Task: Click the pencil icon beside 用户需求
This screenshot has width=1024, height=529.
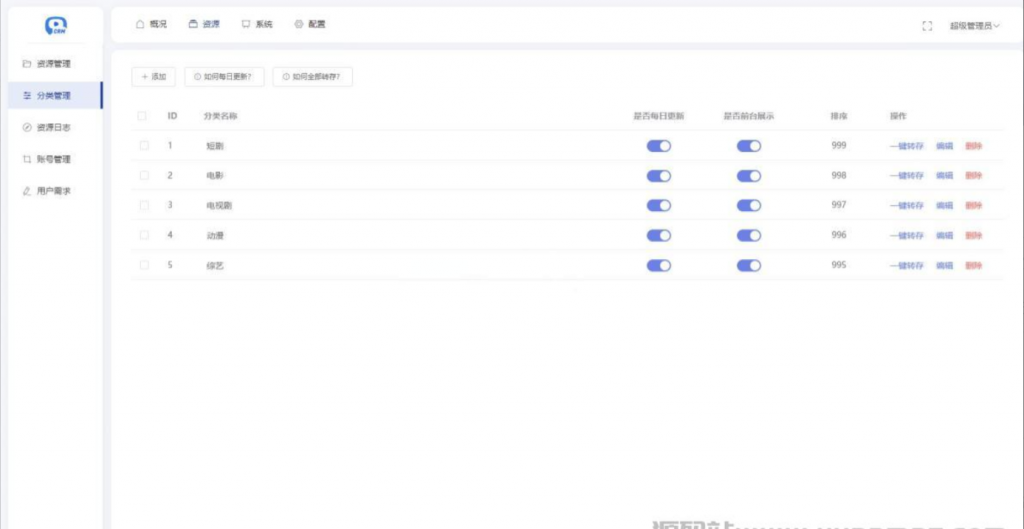Action: 27,191
